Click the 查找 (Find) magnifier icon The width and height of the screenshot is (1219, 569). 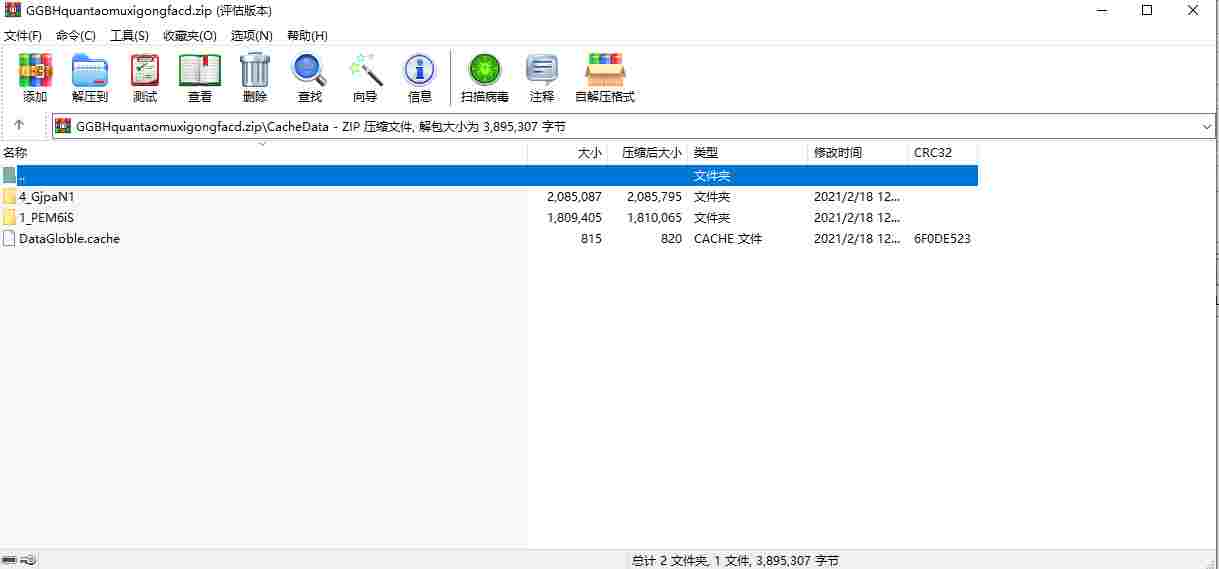coord(310,71)
